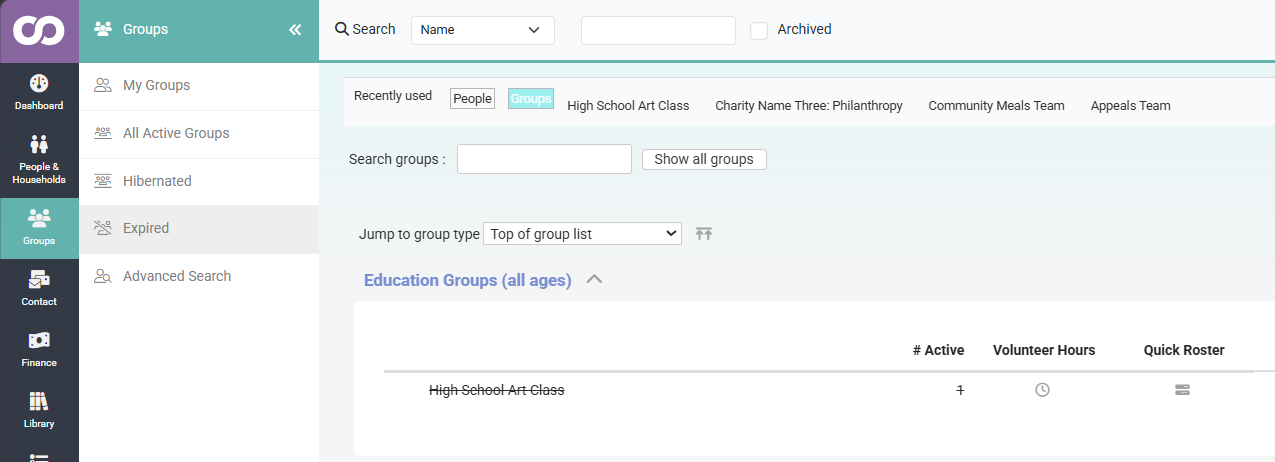Screen dimensions: 1275x462
Task: Open My Groups menu item
Action: coord(199,85)
